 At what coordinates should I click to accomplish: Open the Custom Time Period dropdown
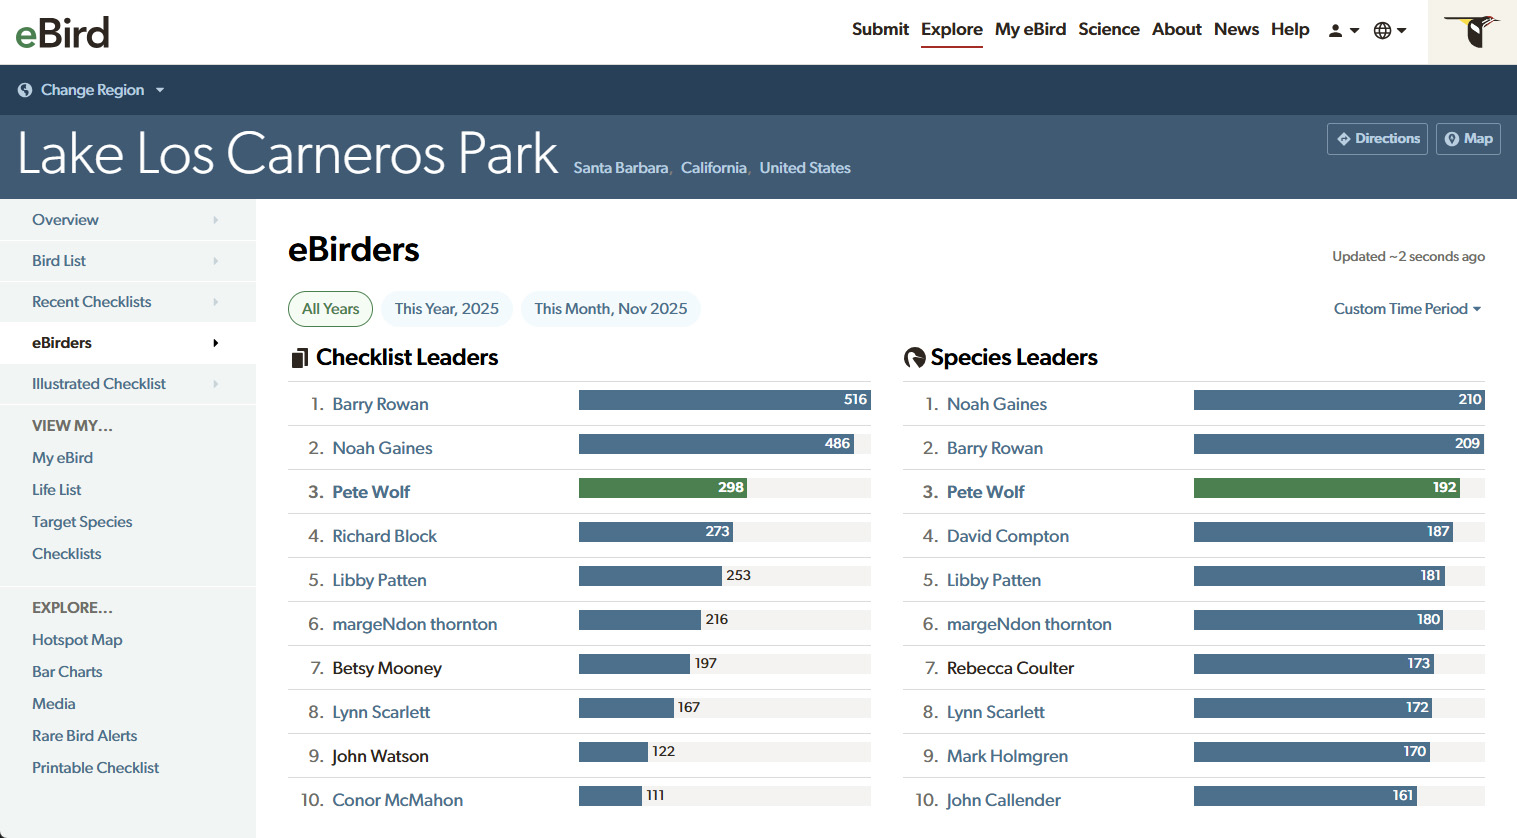pyautogui.click(x=1406, y=309)
